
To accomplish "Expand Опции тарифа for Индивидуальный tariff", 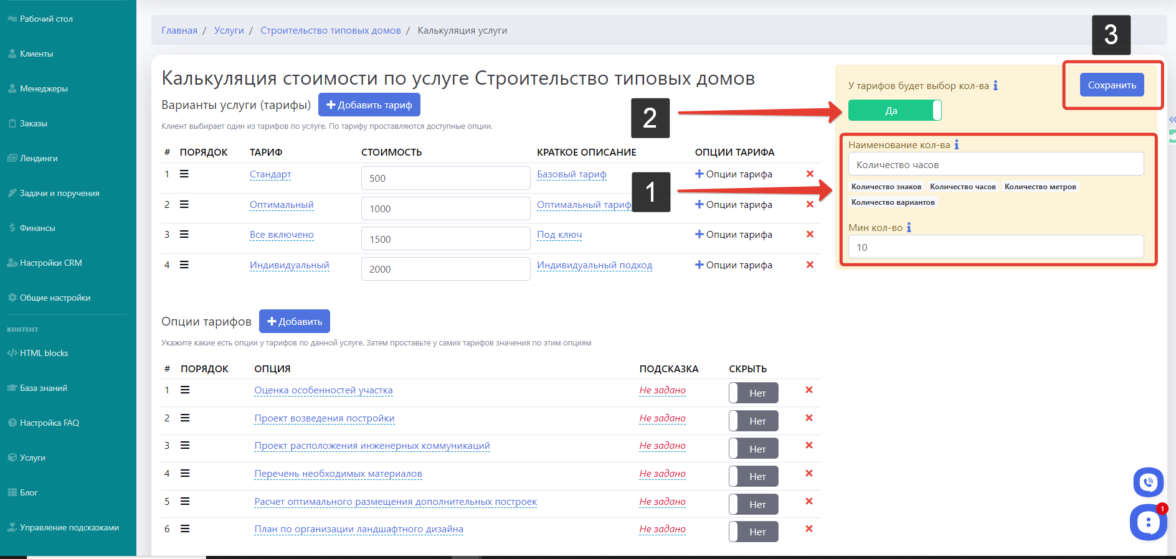I will pos(733,265).
